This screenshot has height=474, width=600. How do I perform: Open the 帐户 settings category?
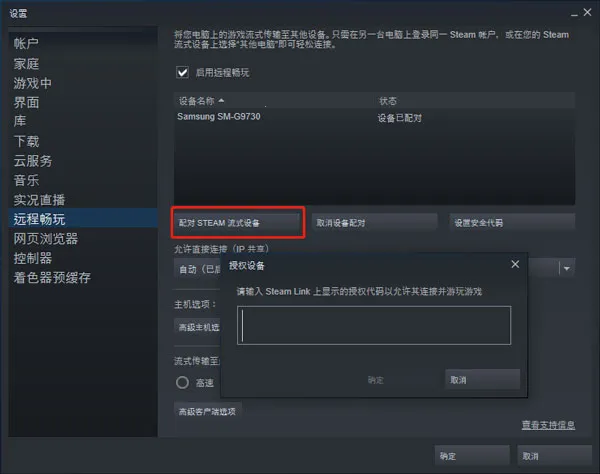(x=26, y=43)
